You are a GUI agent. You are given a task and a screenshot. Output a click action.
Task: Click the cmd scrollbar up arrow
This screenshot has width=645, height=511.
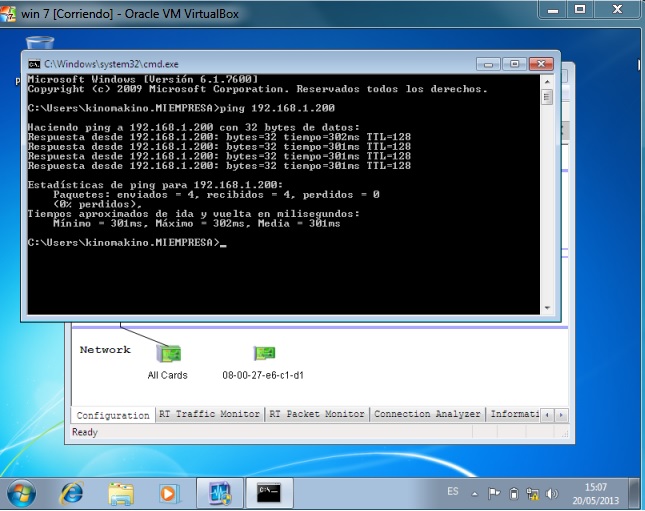click(547, 82)
